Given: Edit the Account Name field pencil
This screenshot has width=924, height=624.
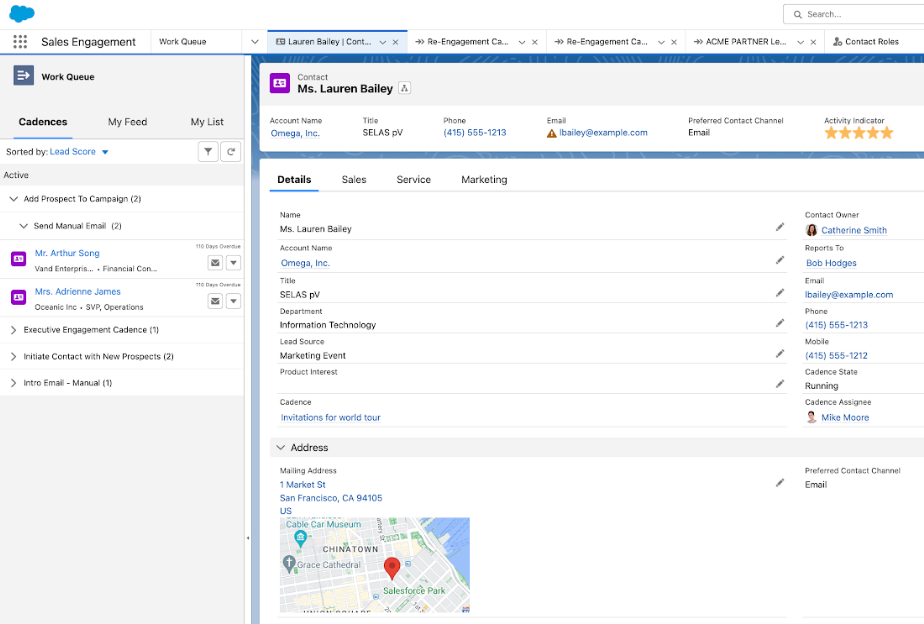Looking at the screenshot, I should [780, 260].
